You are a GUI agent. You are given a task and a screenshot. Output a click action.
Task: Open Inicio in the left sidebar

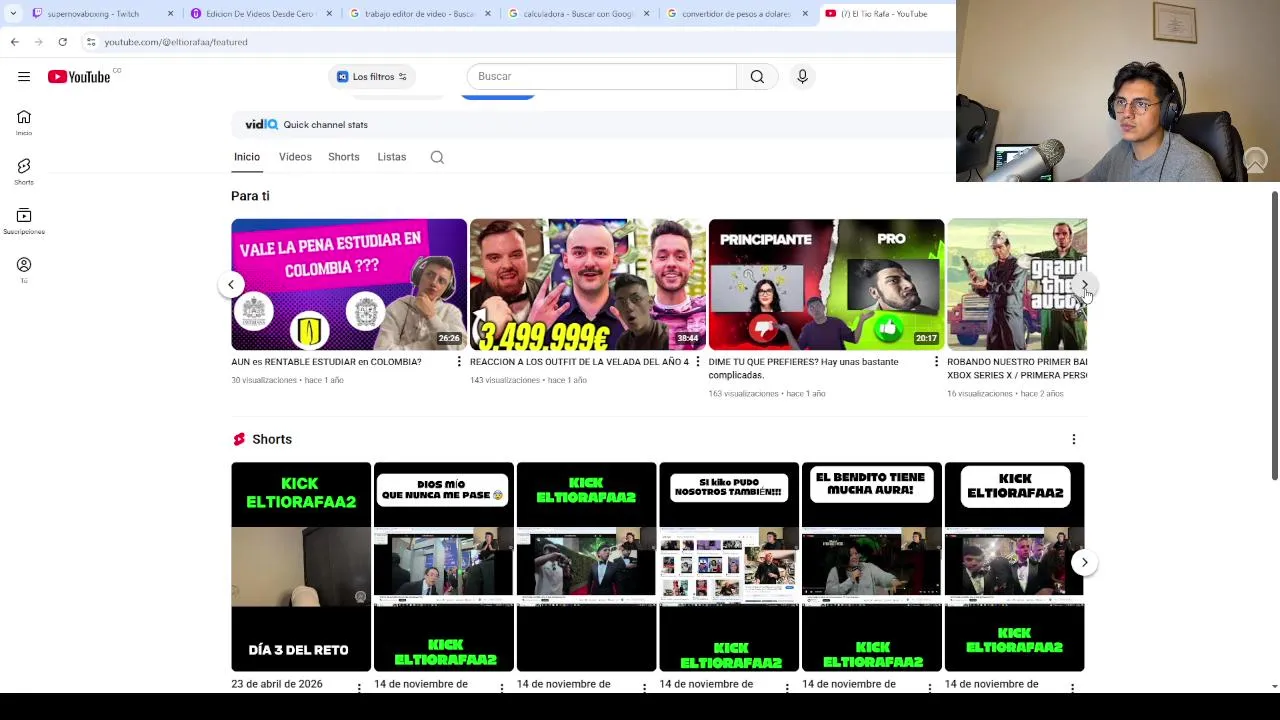[x=24, y=122]
